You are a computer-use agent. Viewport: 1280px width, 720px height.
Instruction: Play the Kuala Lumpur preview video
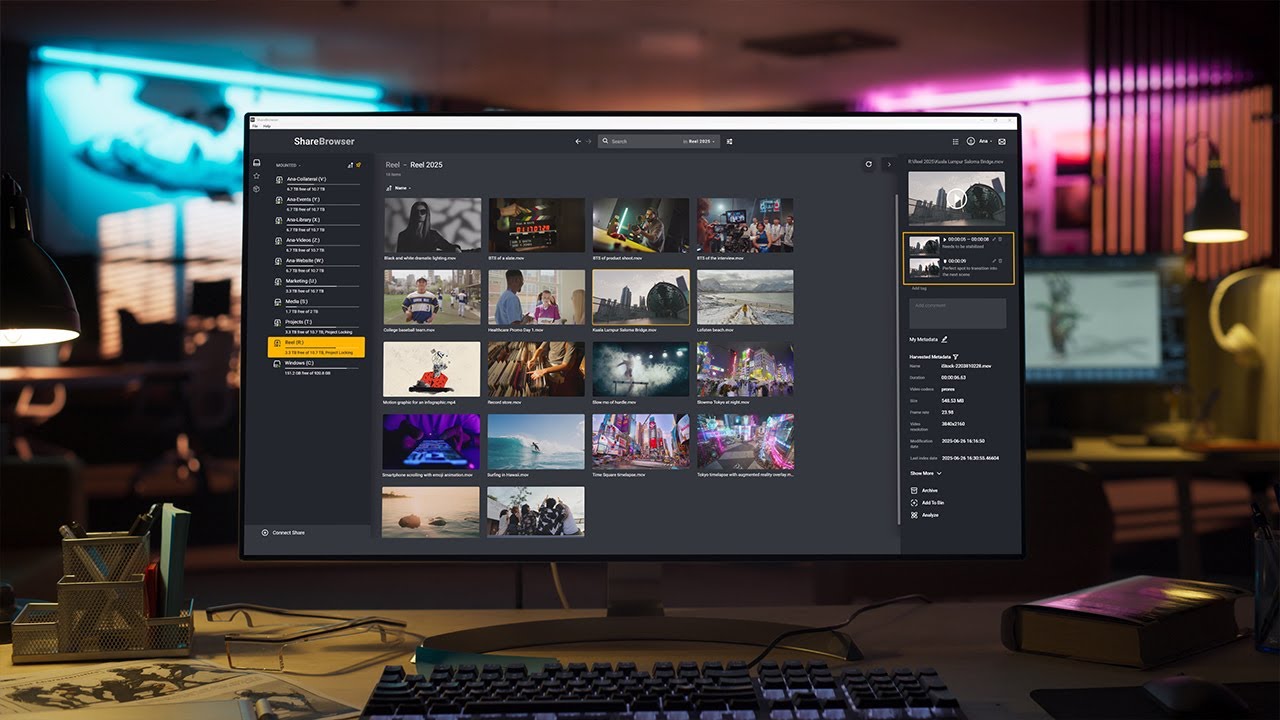(x=956, y=198)
